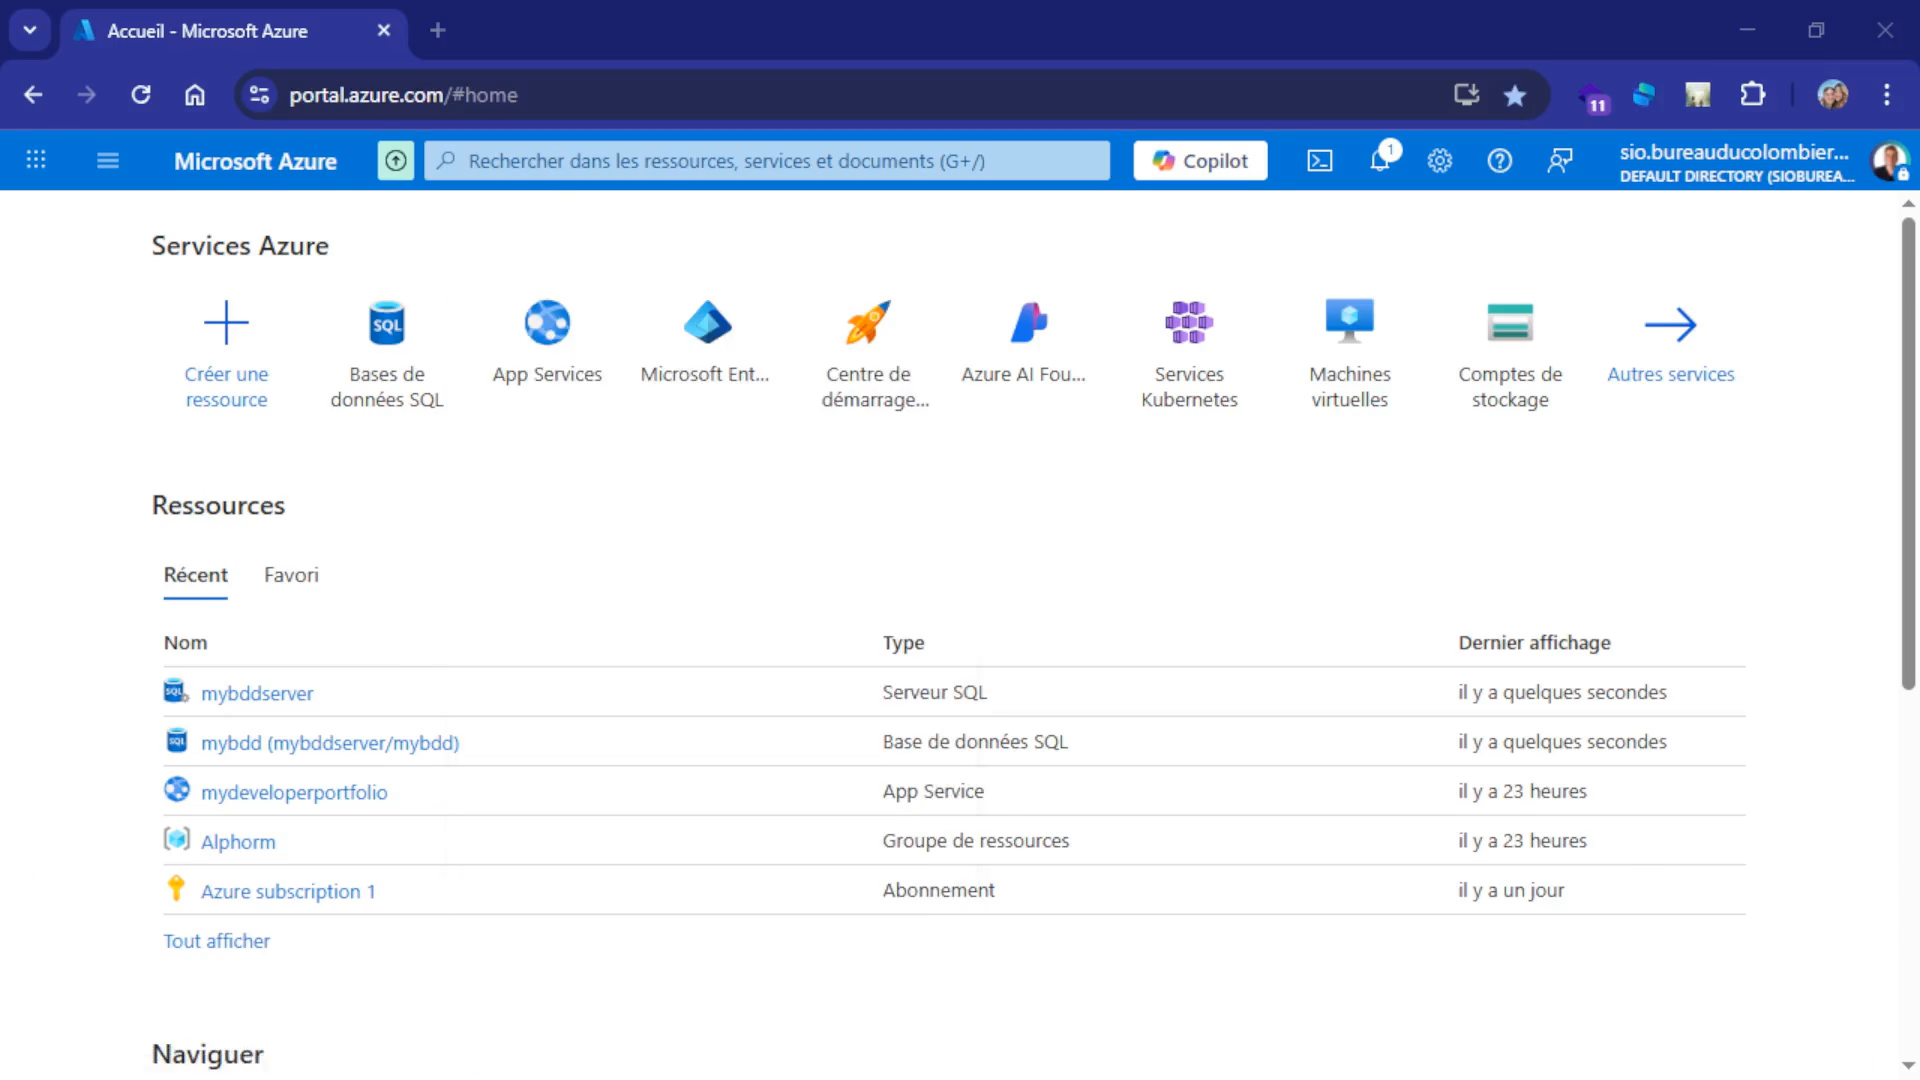Select the Machines virtuelles service icon
The image size is (1920, 1080).
point(1349,320)
